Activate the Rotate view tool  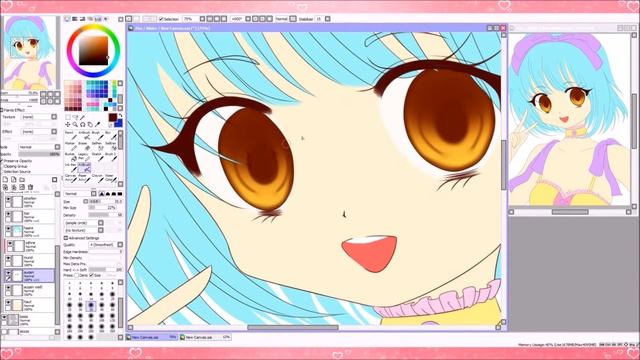82,124
